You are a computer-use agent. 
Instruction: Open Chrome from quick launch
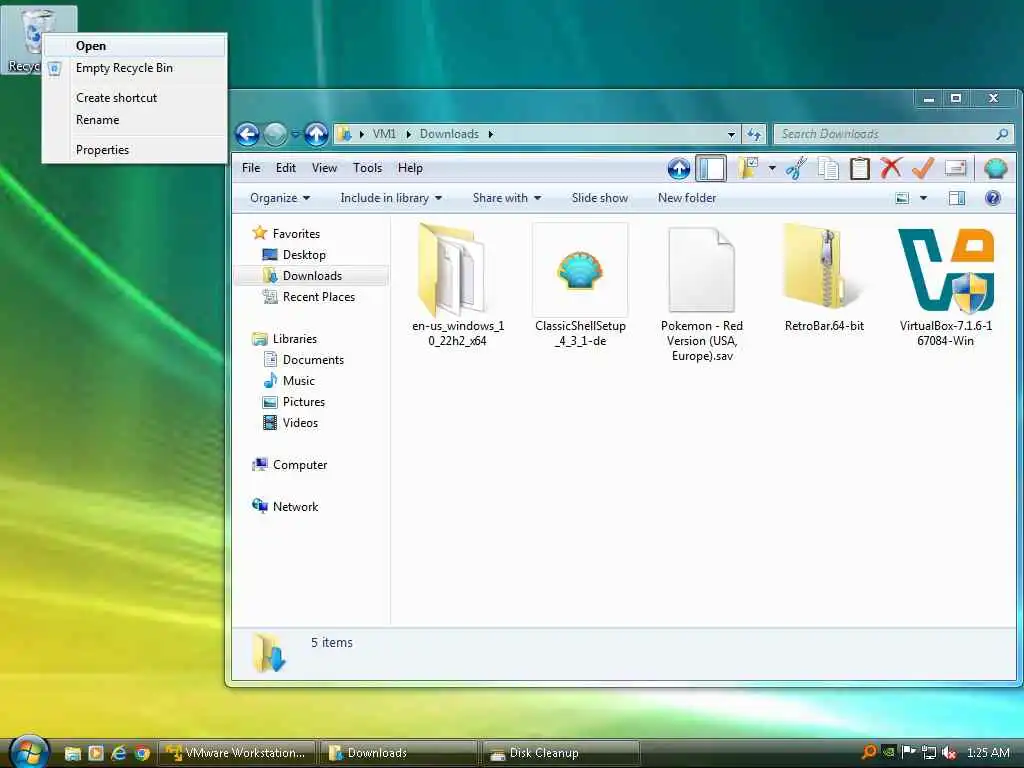click(x=142, y=753)
